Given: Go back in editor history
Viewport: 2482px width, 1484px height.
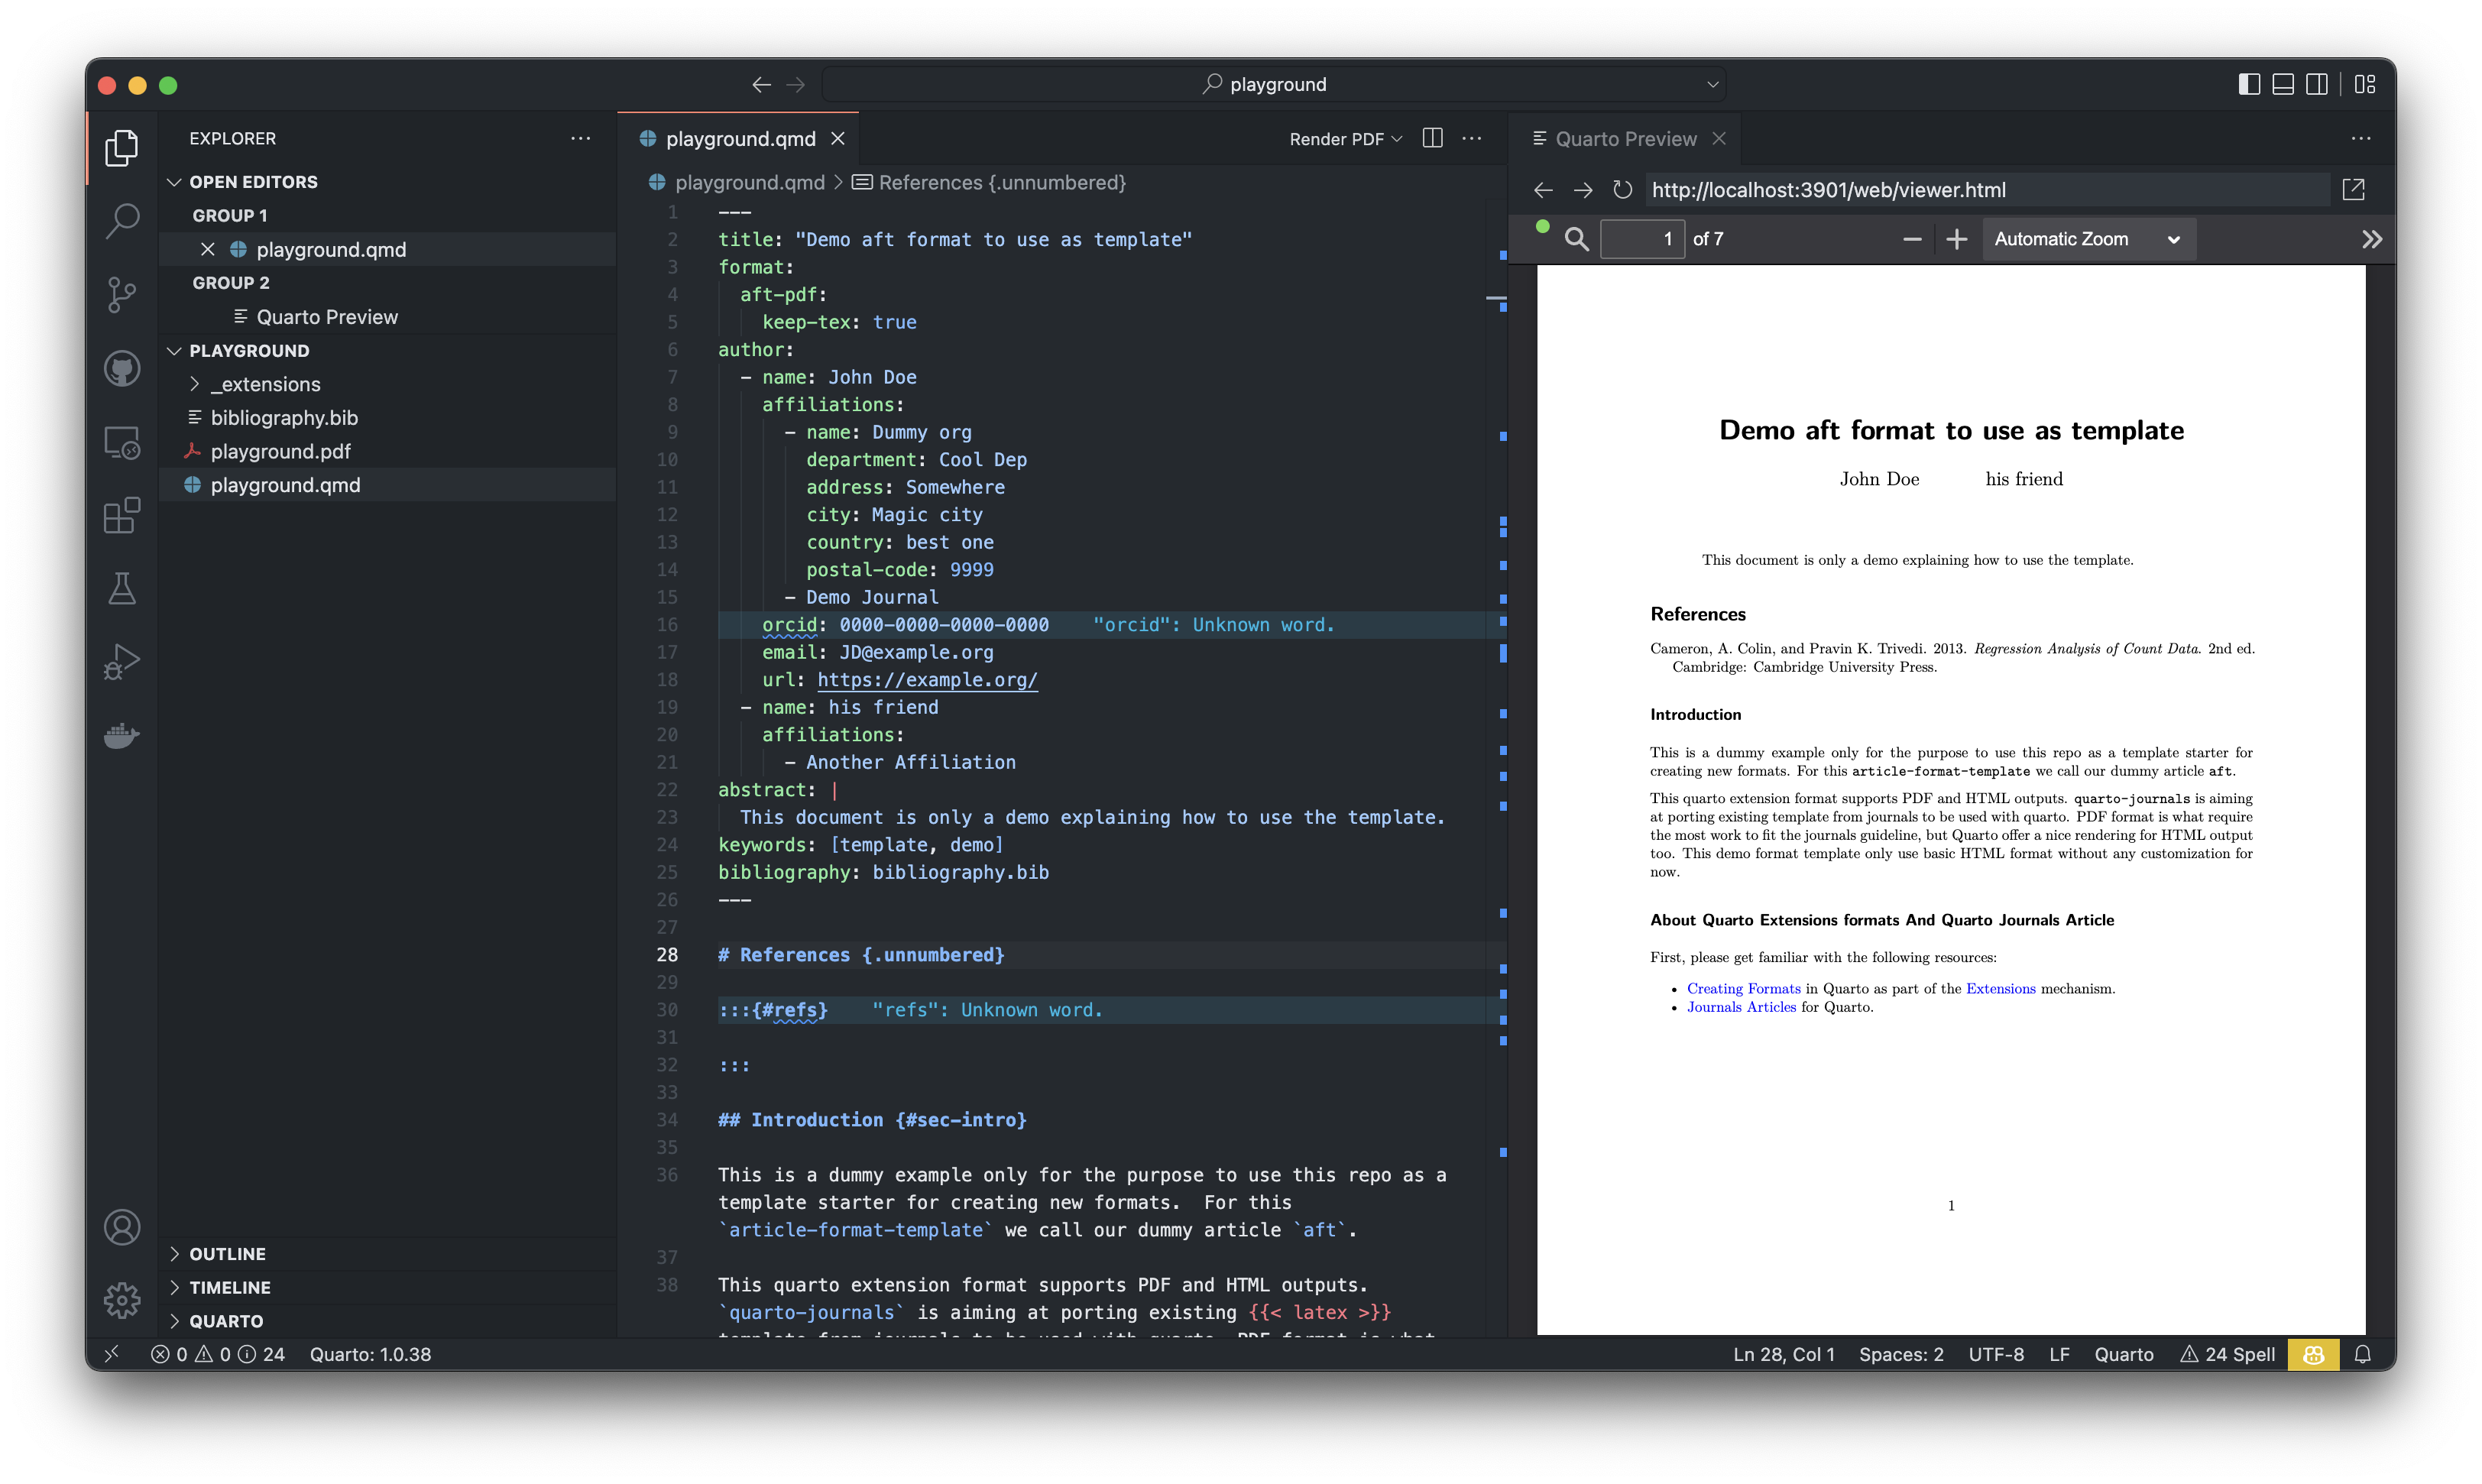Looking at the screenshot, I should pyautogui.click(x=762, y=85).
